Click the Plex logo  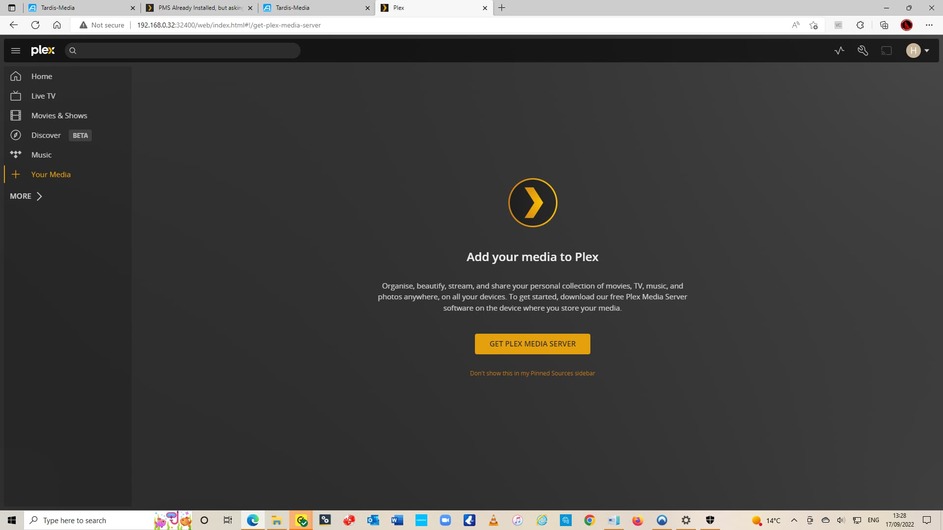pyautogui.click(x=43, y=51)
